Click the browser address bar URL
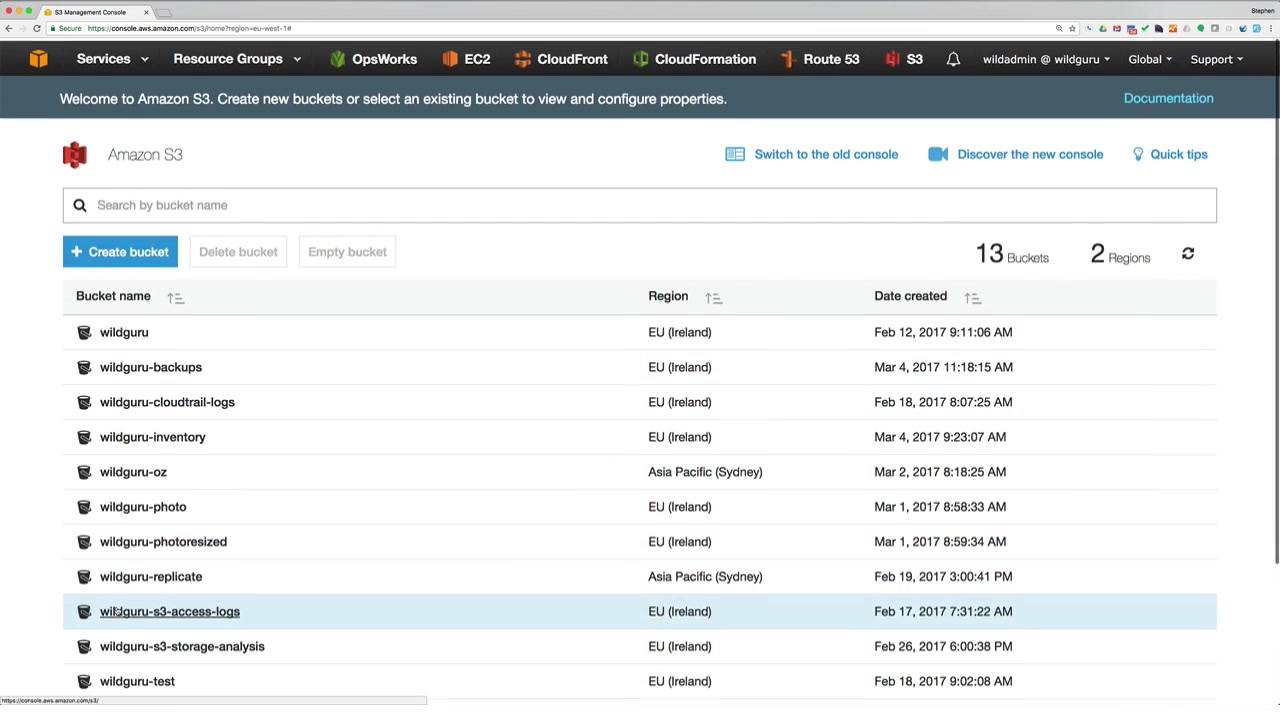Image resolution: width=1280 pixels, height=720 pixels. [x=189, y=28]
